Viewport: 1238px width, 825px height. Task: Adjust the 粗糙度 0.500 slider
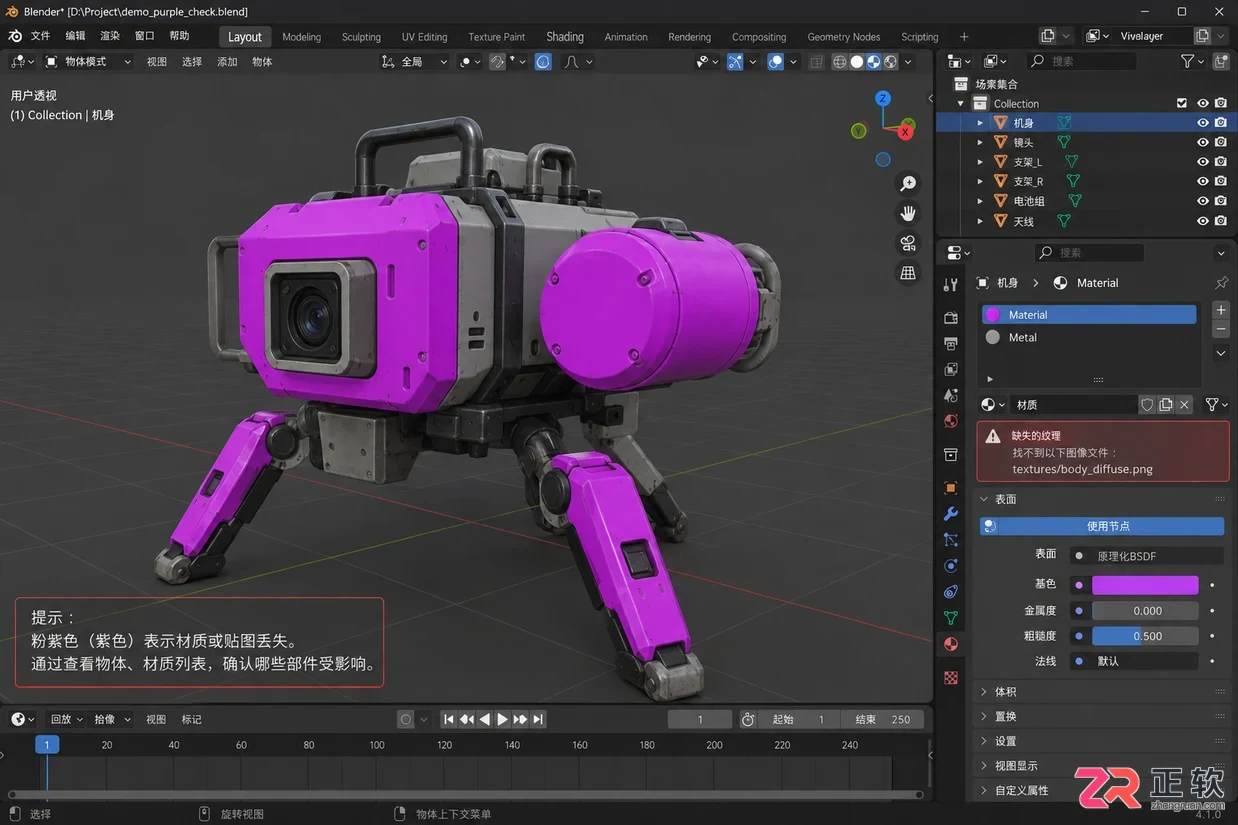click(x=1145, y=636)
